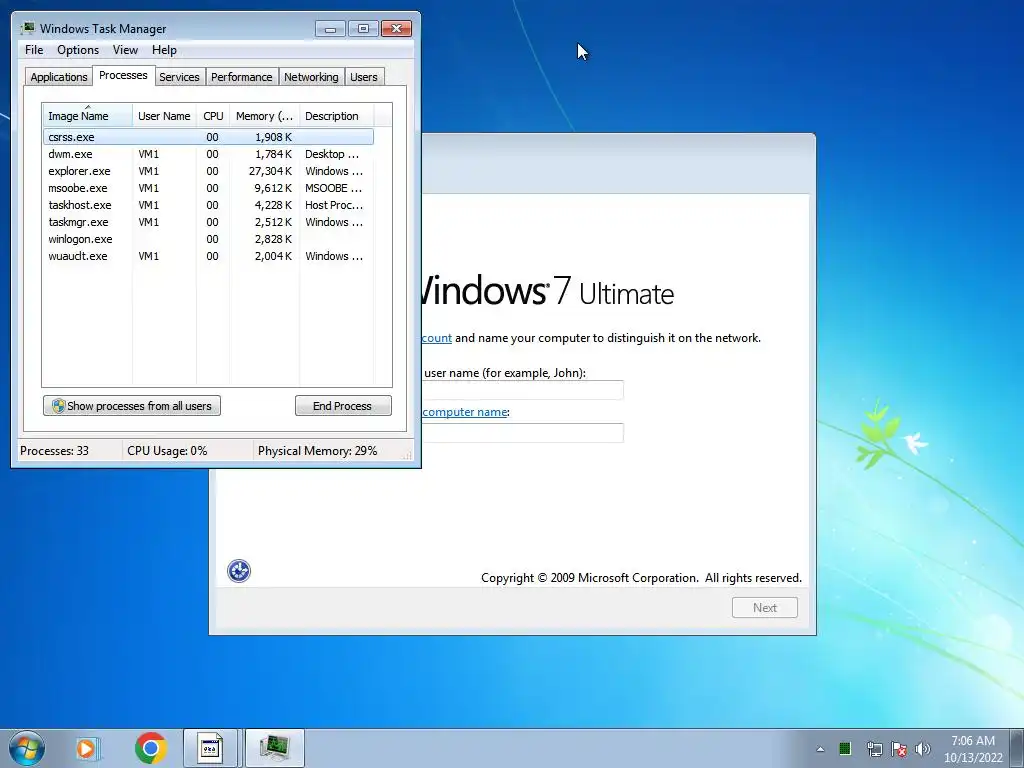Select the Task Manager taskbar icon
The height and width of the screenshot is (768, 1024).
click(x=275, y=748)
